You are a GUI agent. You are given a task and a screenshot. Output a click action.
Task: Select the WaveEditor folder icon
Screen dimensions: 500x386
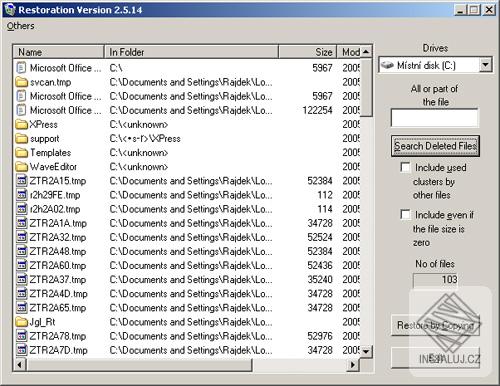21,166
